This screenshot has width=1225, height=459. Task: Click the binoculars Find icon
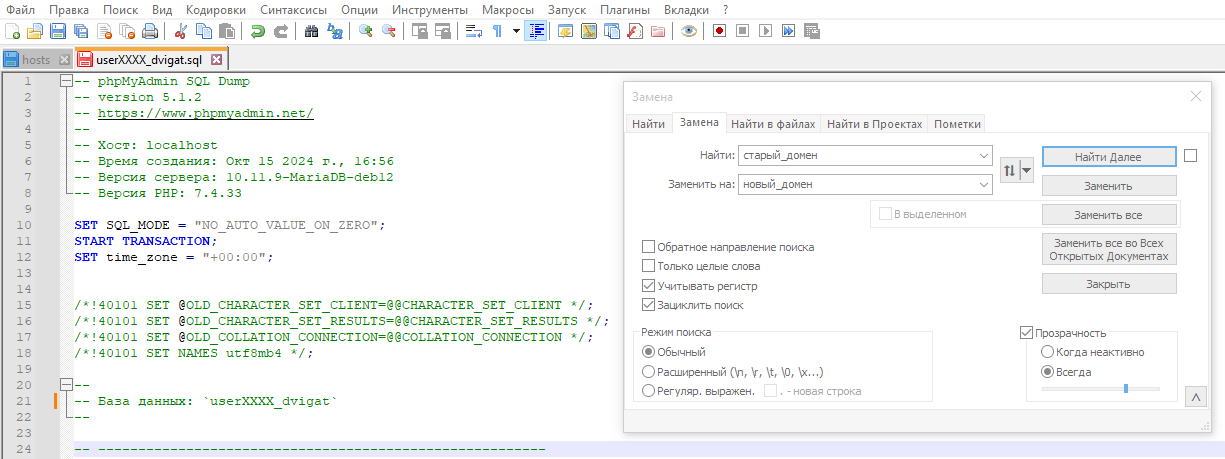coord(311,31)
